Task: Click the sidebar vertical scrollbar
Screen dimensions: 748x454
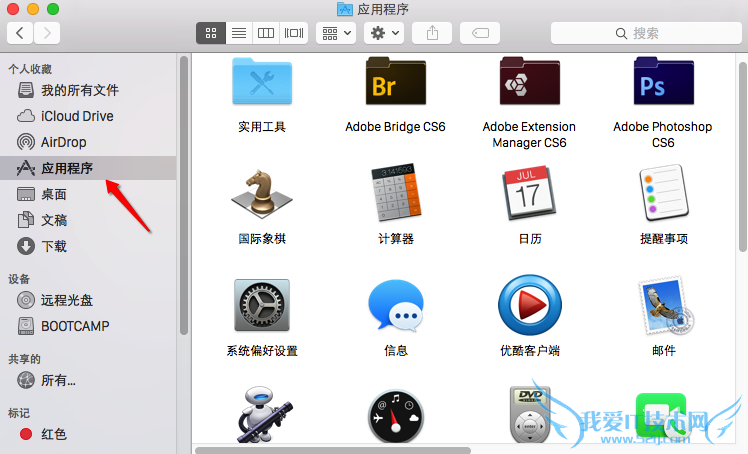Action: [x=184, y=196]
